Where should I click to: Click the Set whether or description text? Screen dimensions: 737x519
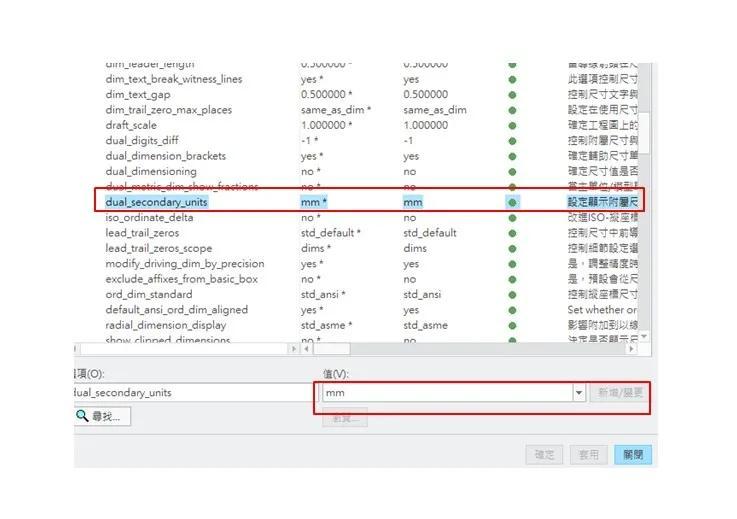click(x=602, y=310)
